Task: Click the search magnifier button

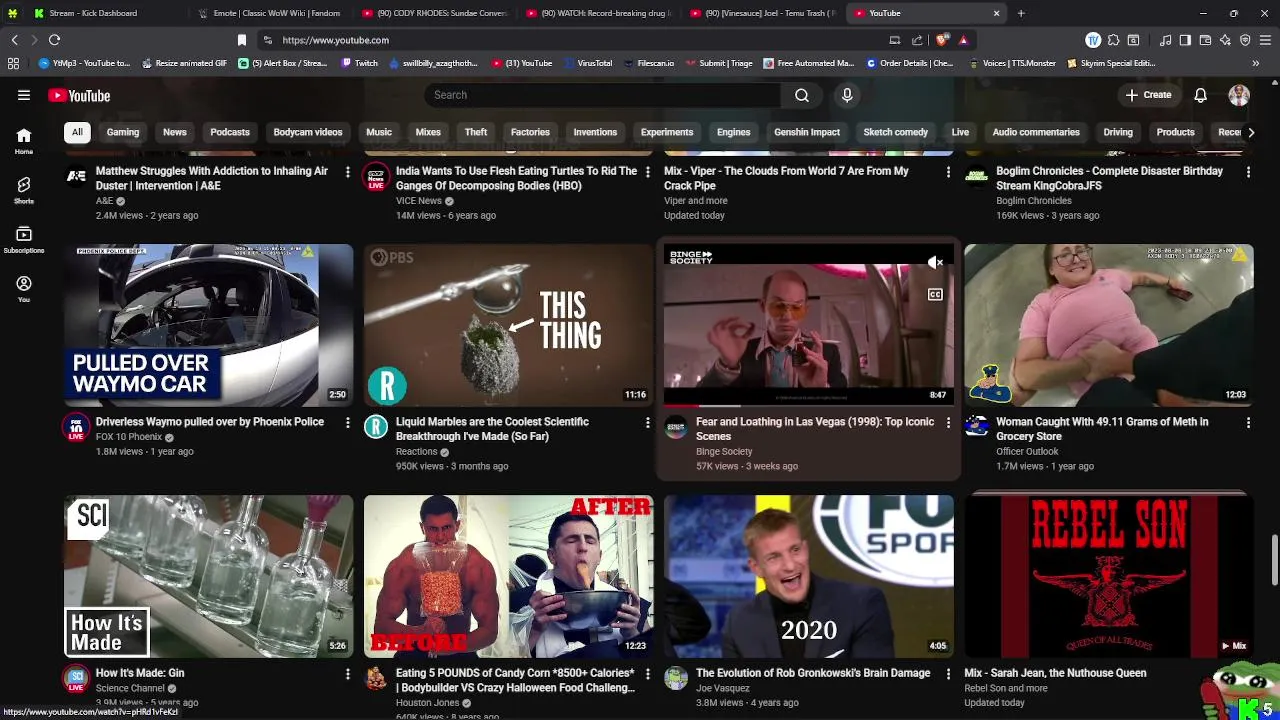Action: pos(802,95)
